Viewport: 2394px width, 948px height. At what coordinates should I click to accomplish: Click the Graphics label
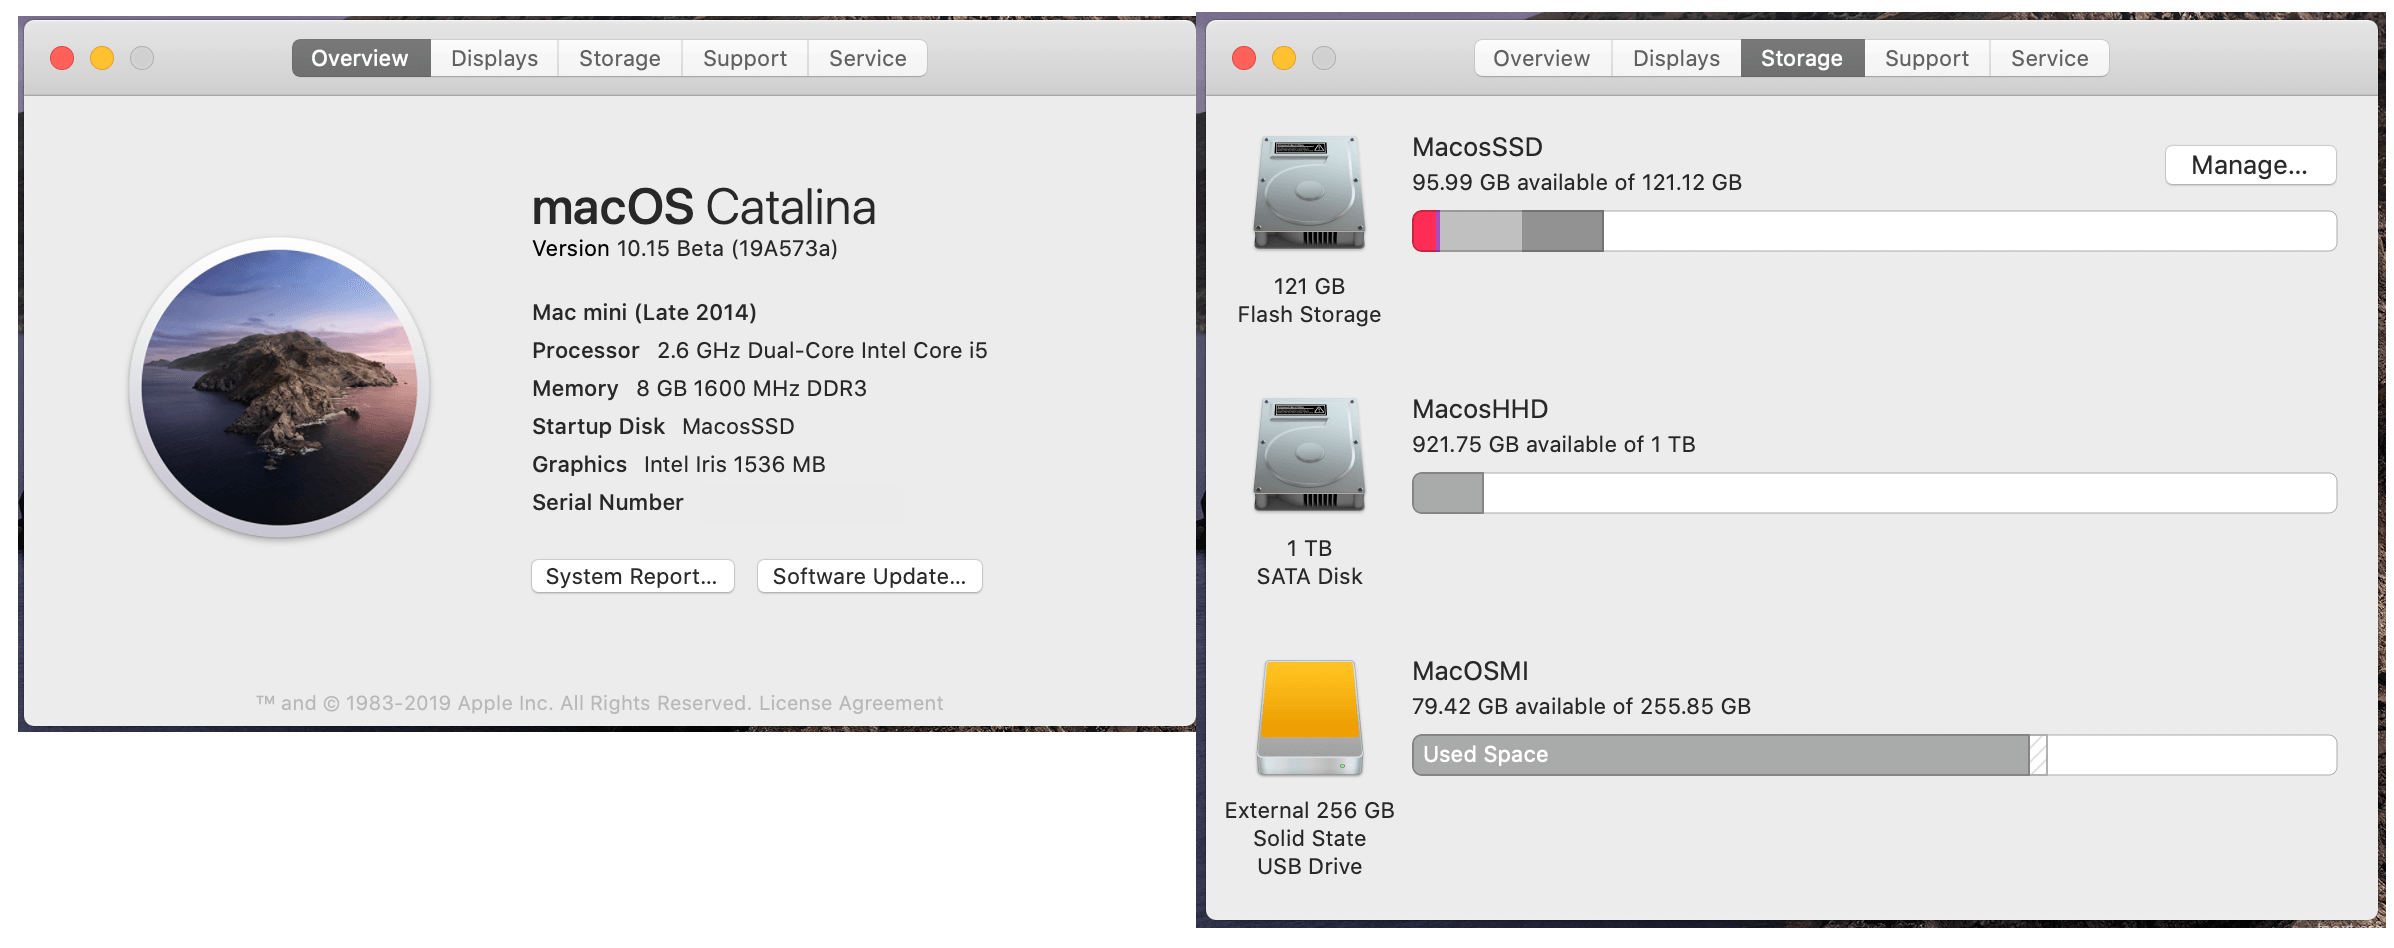(579, 464)
